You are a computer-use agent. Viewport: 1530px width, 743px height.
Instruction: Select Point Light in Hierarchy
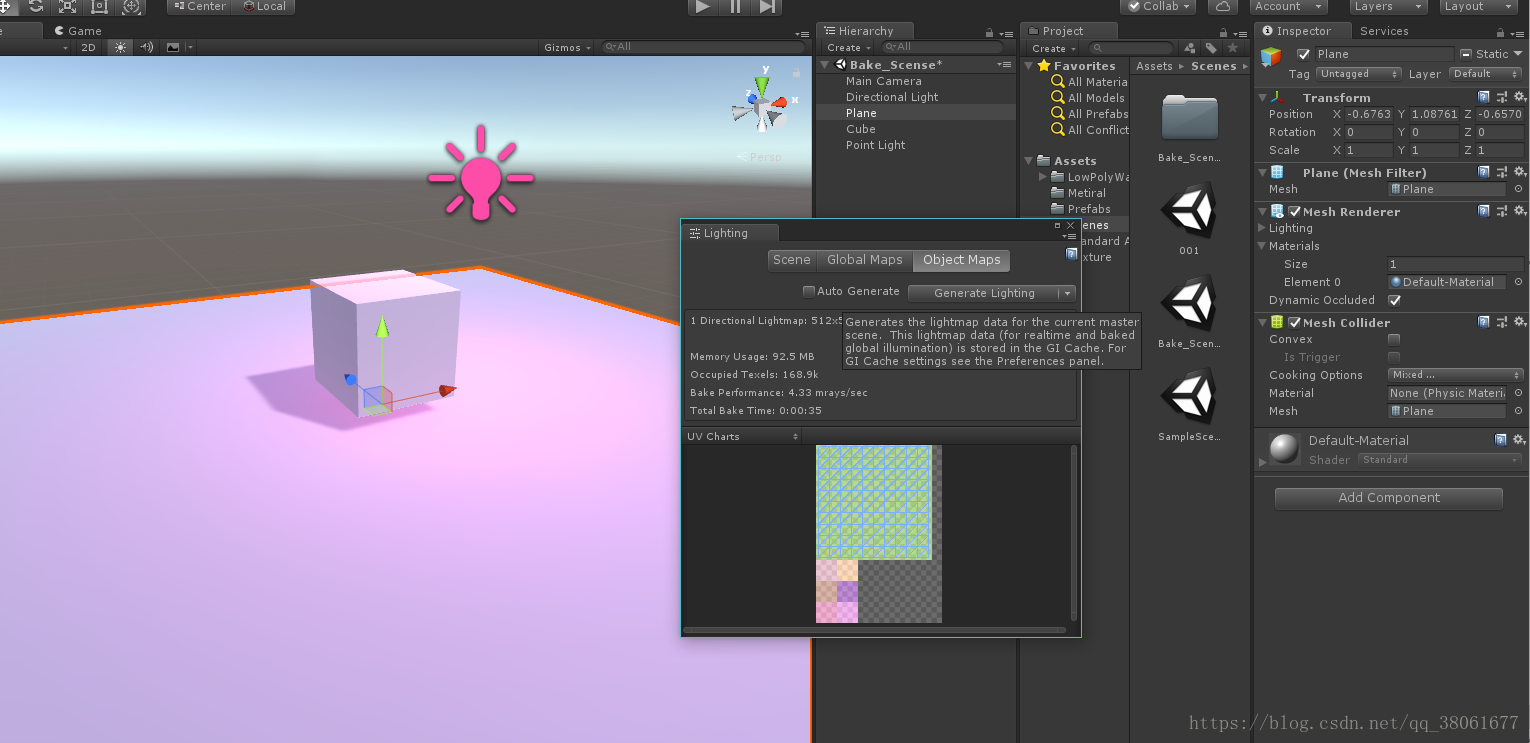875,145
